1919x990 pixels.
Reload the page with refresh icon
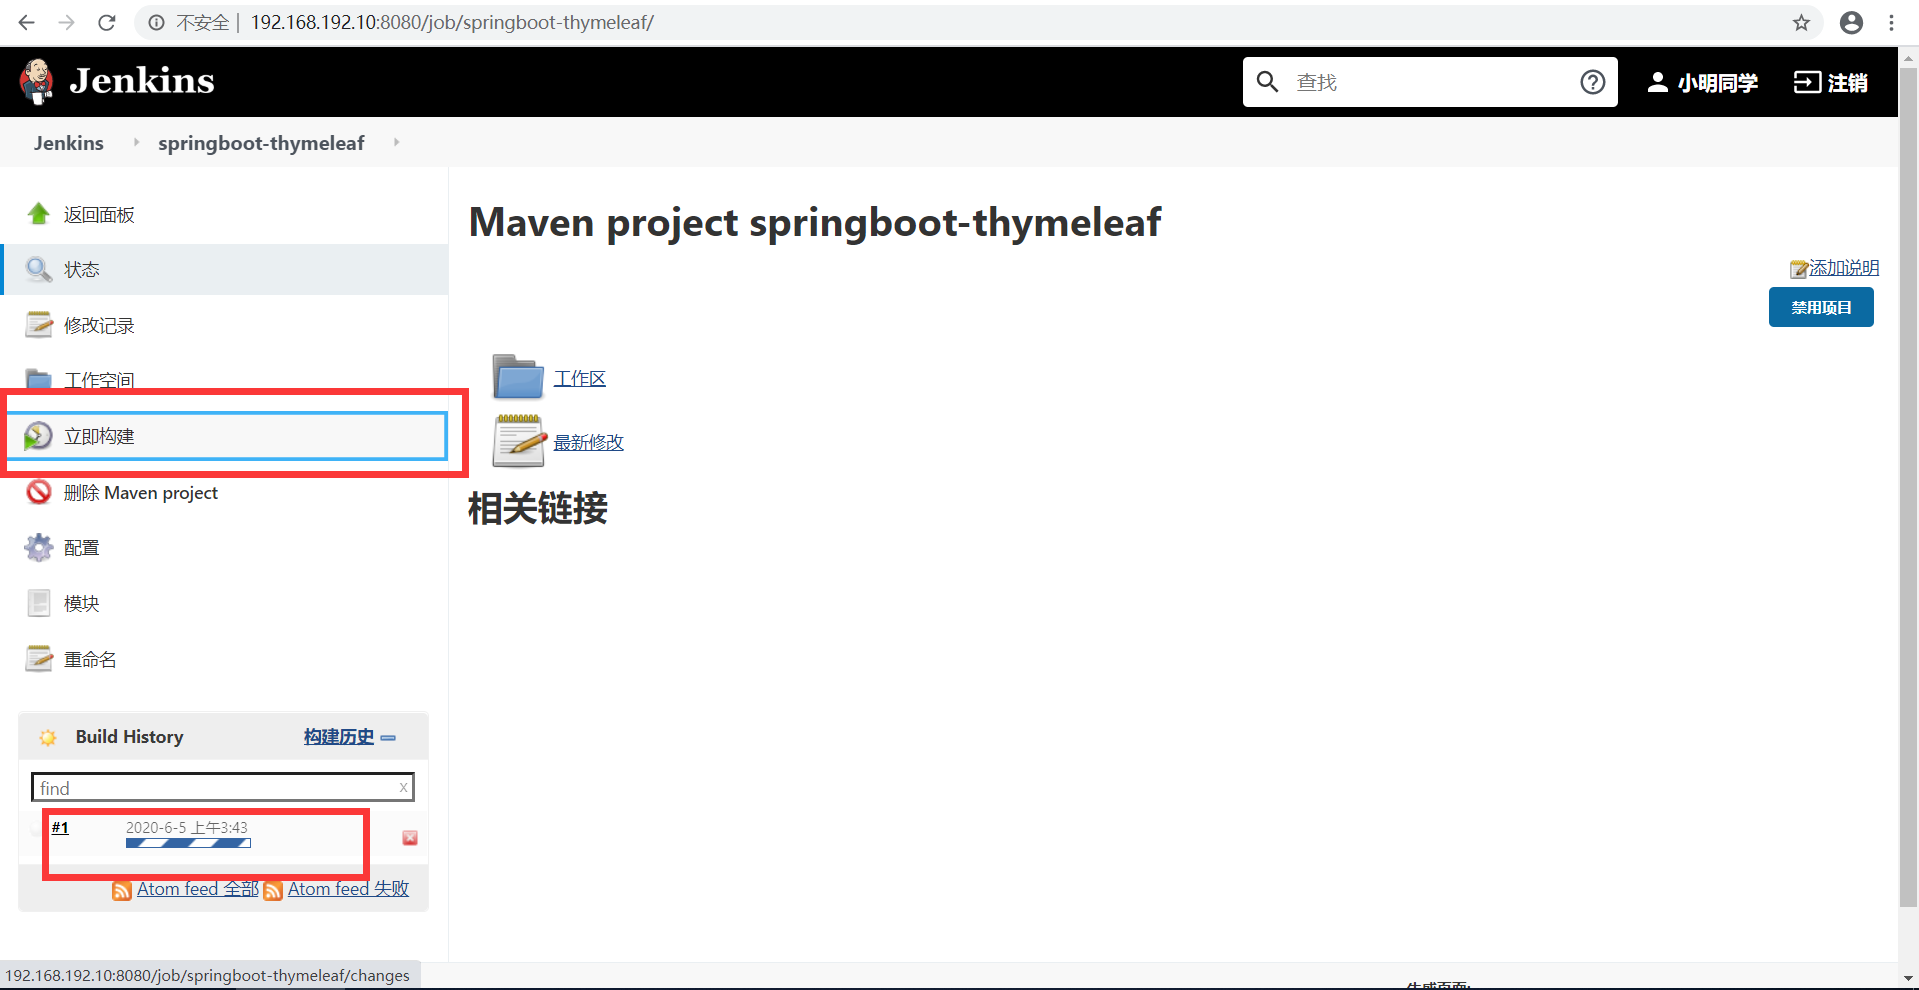coord(107,22)
